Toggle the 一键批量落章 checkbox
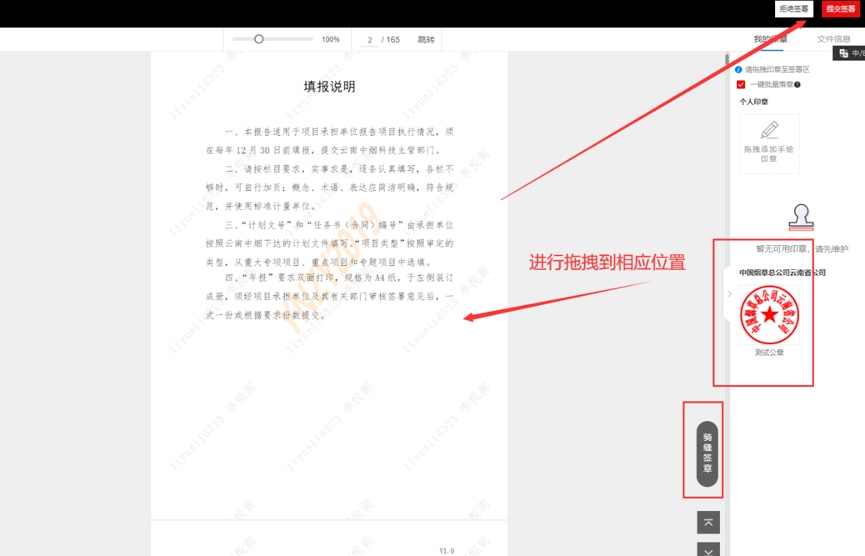 tap(740, 85)
